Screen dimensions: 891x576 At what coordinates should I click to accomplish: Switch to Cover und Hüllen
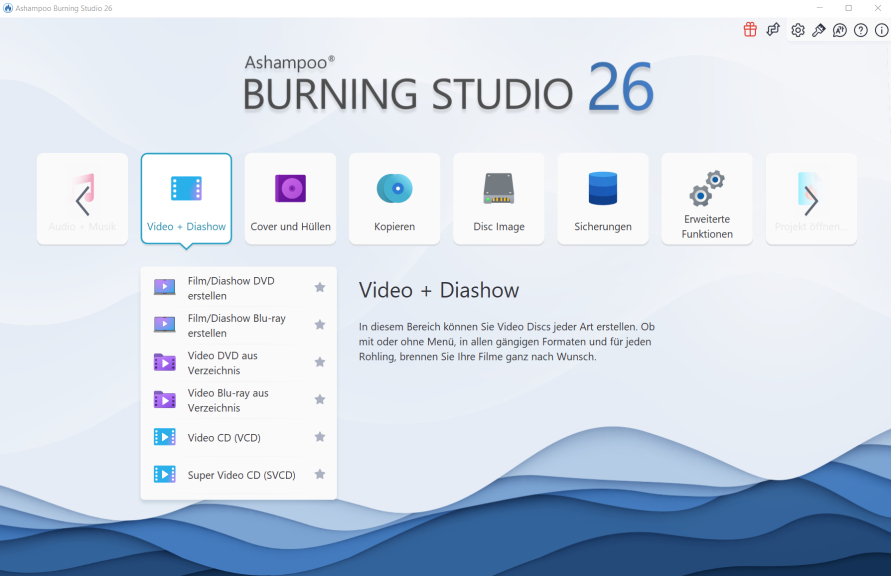[290, 197]
